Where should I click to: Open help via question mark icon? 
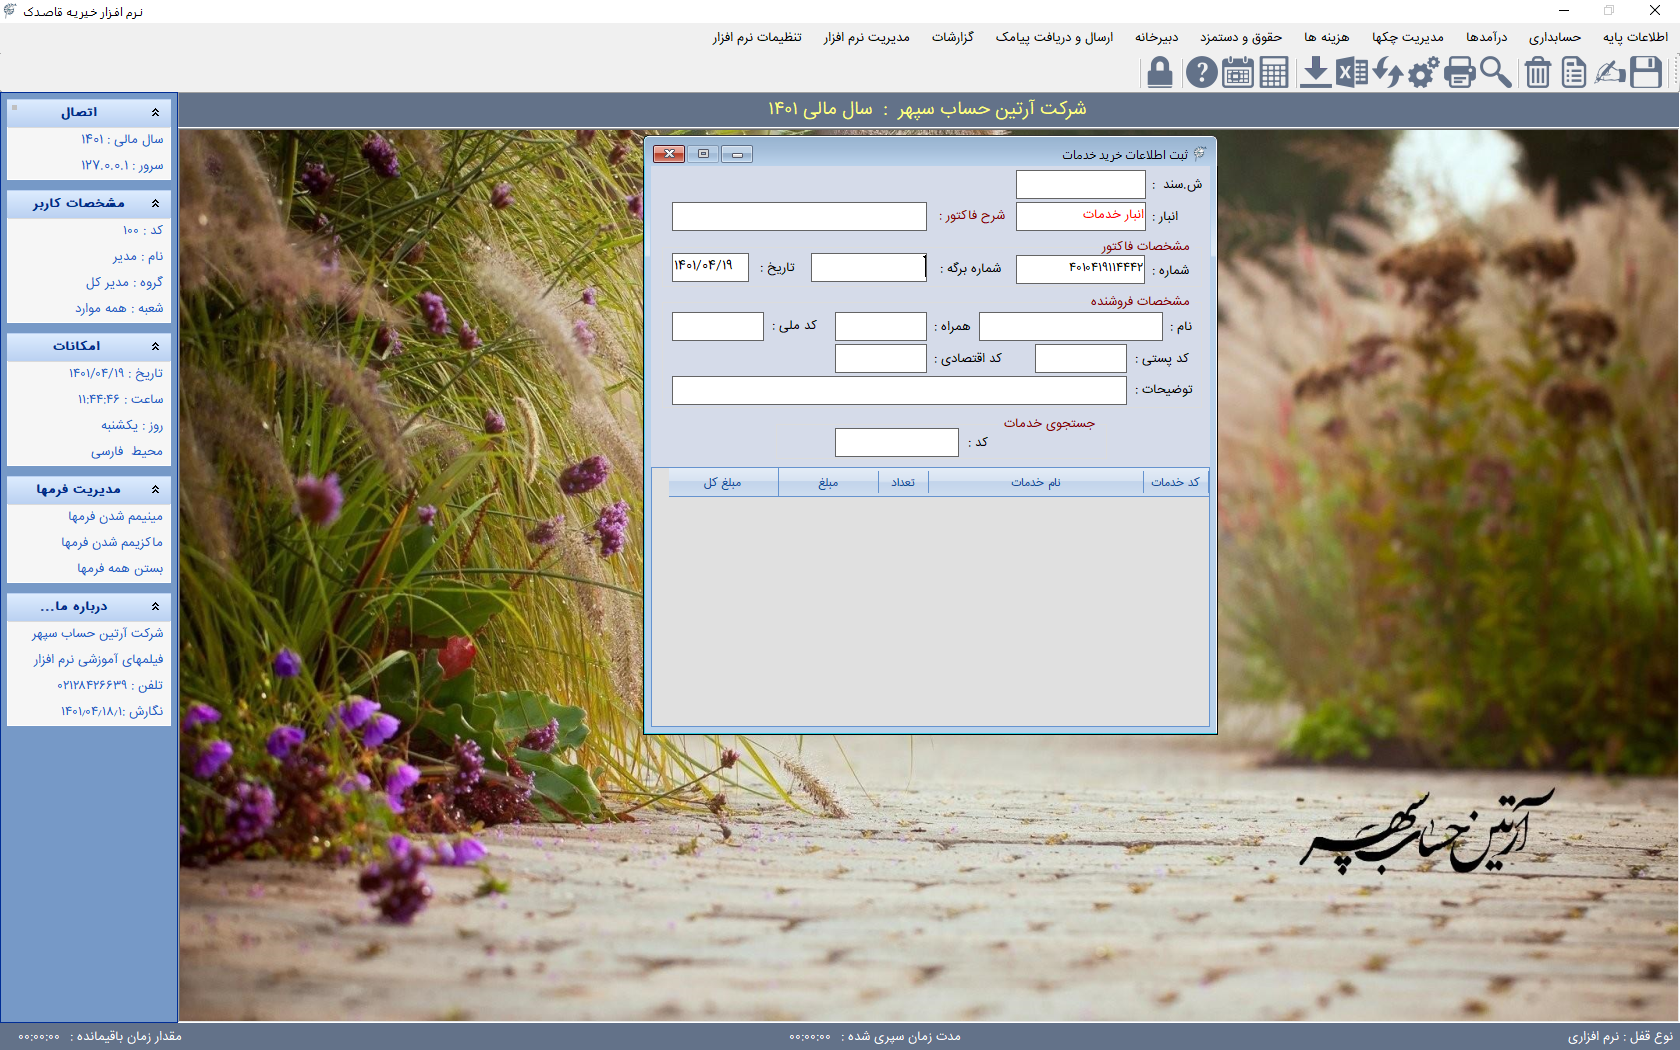coord(1201,73)
